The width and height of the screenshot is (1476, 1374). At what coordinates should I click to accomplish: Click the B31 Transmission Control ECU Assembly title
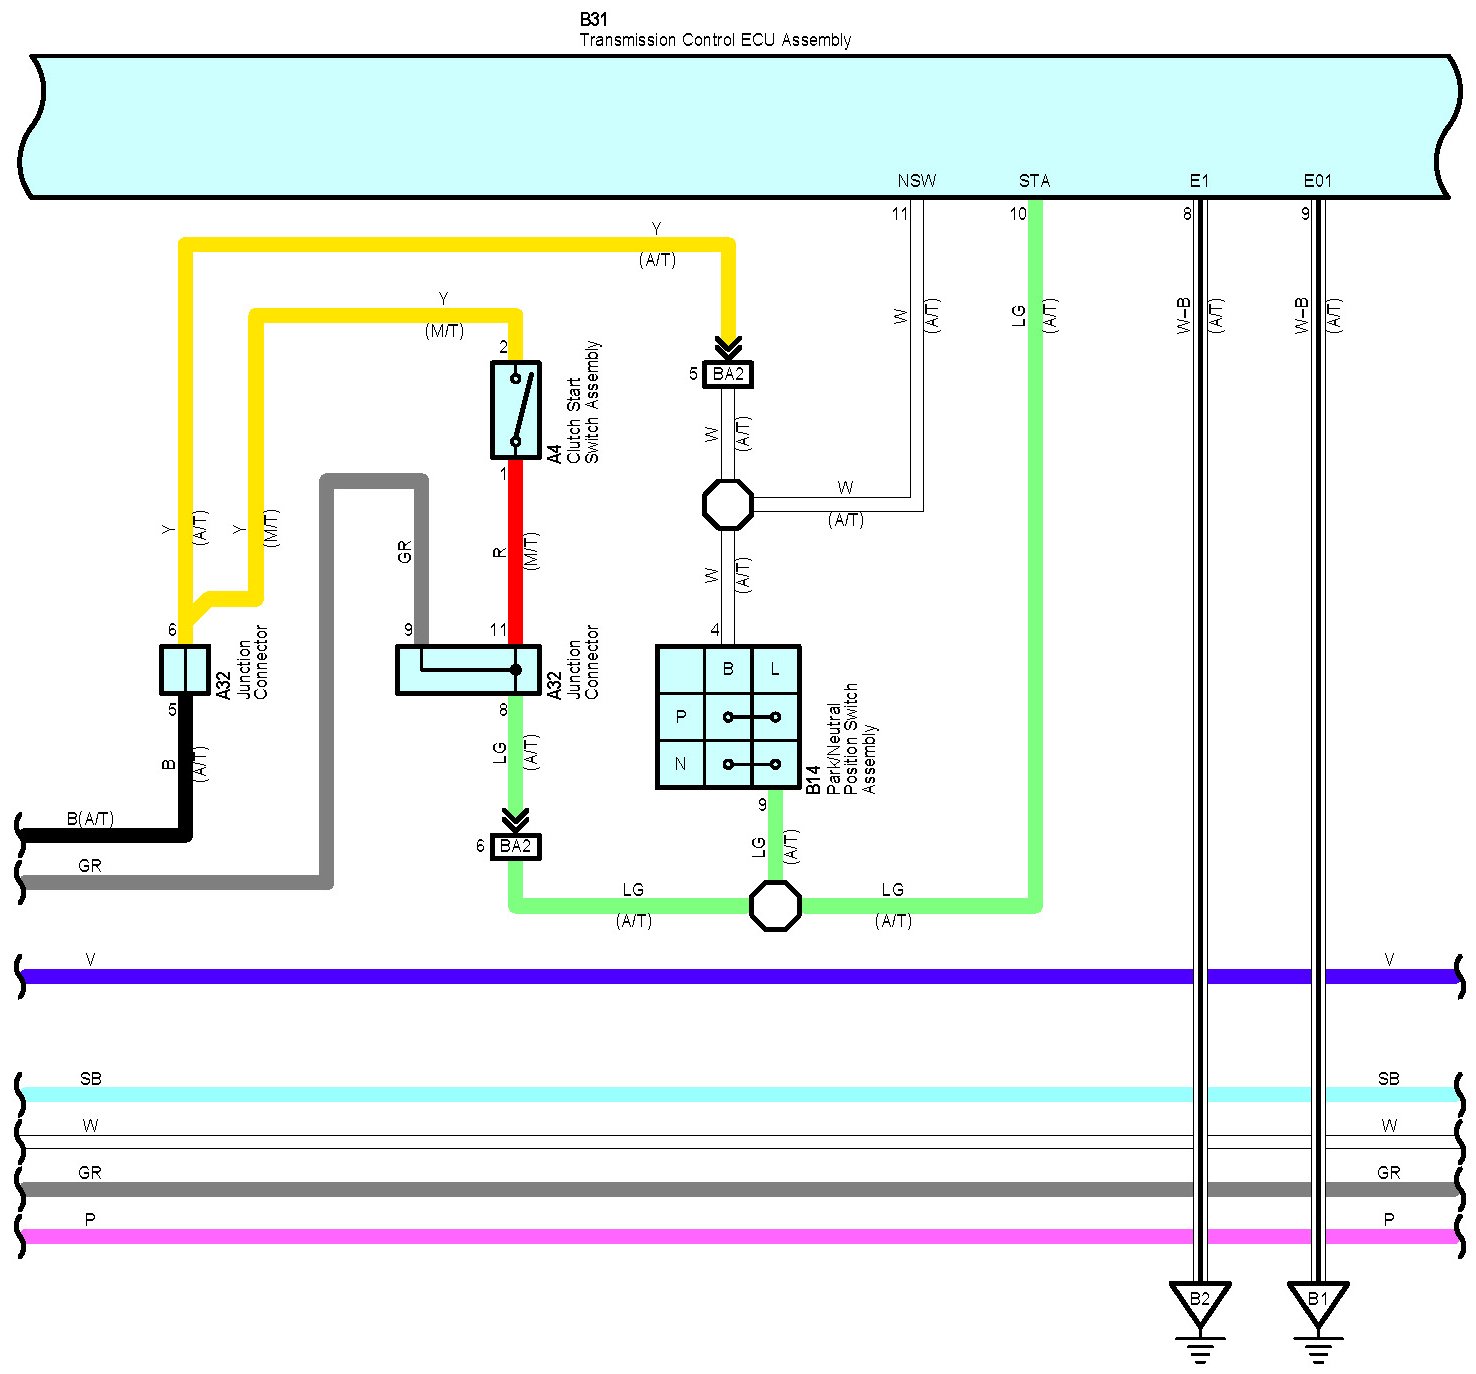click(714, 31)
